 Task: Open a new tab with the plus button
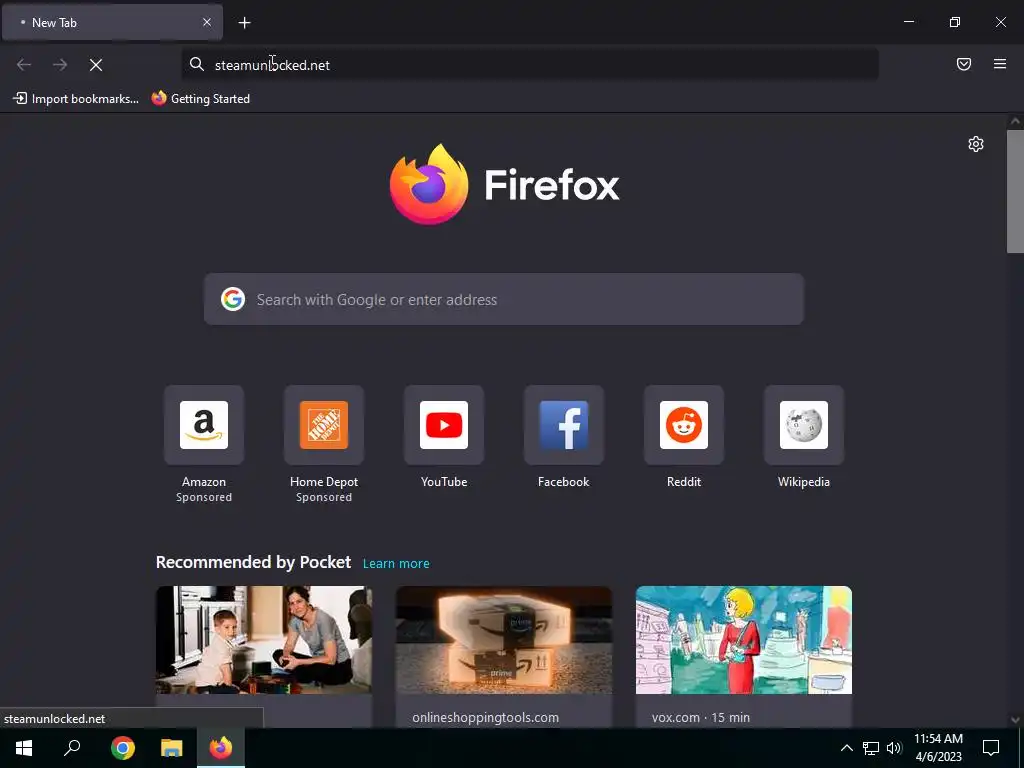pyautogui.click(x=244, y=23)
